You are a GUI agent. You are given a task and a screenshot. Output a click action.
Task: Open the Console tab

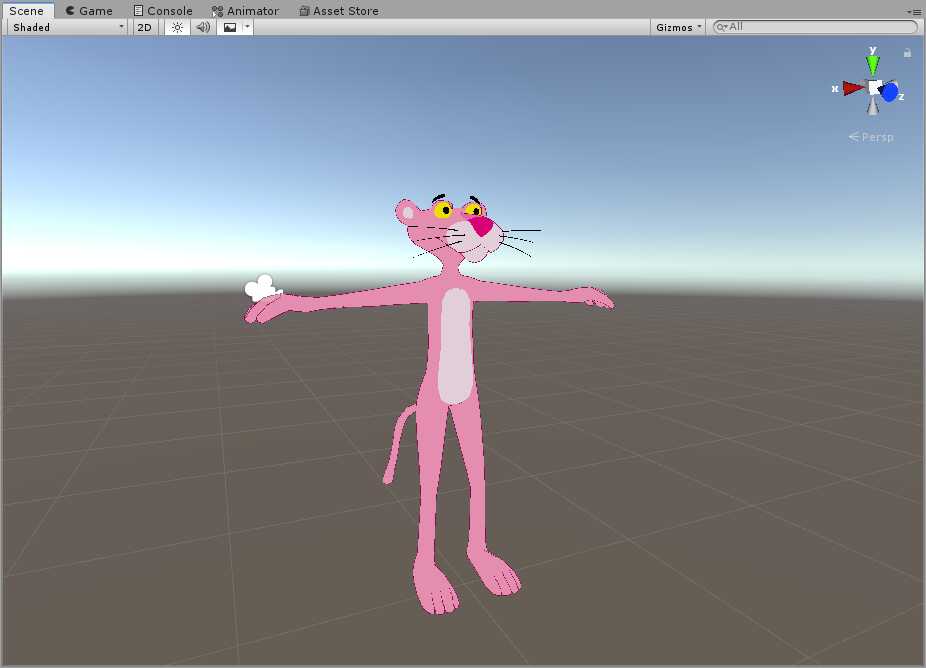pos(163,11)
